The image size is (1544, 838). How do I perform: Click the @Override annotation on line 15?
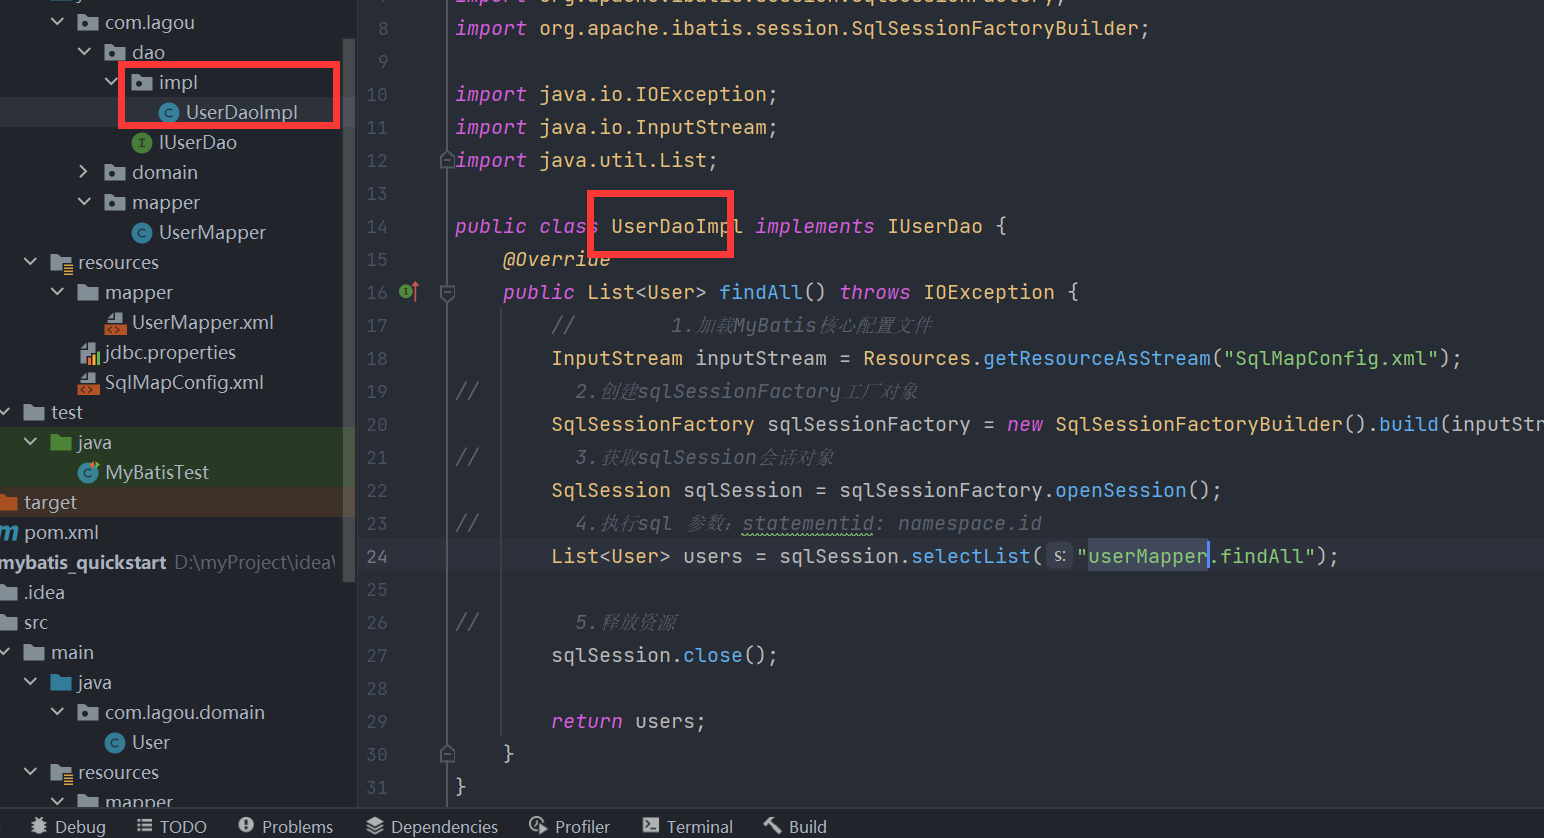tap(556, 260)
